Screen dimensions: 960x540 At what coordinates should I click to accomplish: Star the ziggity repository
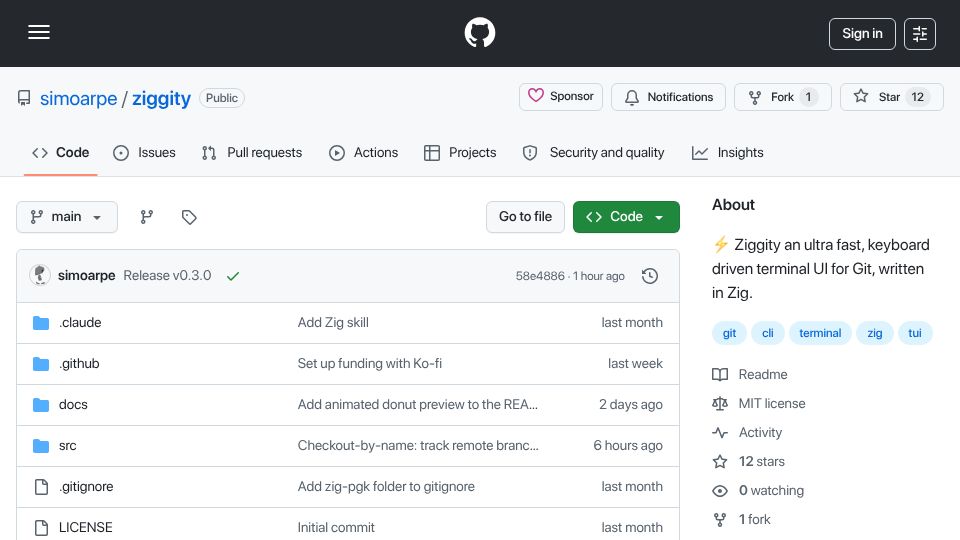[891, 97]
